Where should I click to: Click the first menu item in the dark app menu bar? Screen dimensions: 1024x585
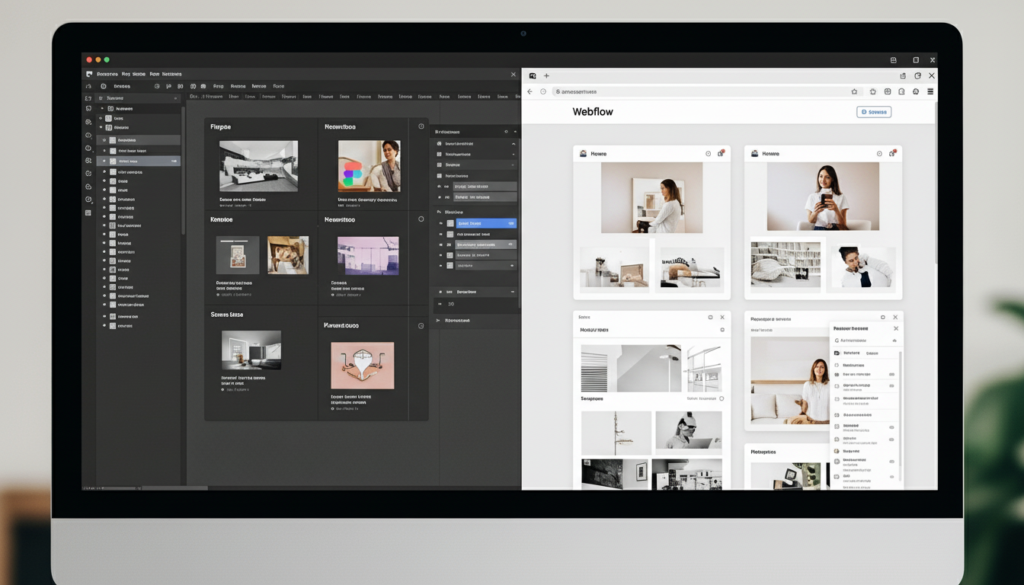[107, 73]
